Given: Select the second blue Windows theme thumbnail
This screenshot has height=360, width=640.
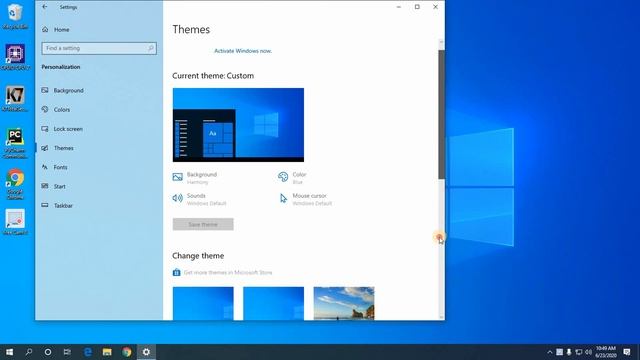Looking at the screenshot, I should point(273,303).
